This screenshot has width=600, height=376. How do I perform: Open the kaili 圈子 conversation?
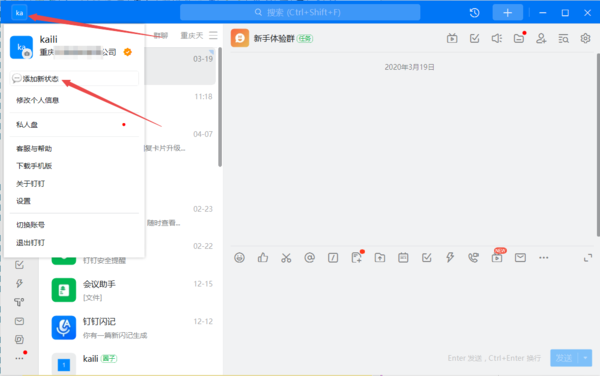tap(132, 361)
